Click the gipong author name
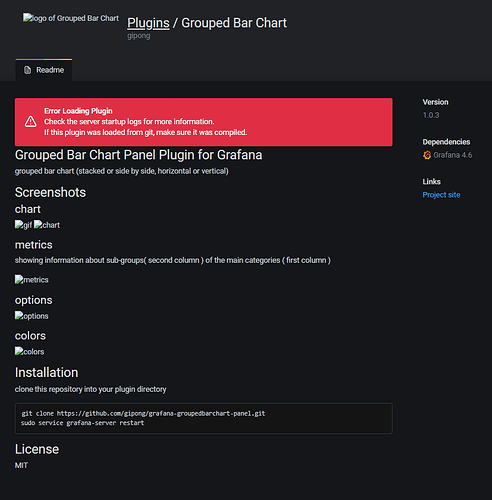Viewport: 492px width, 500px height. pyautogui.click(x=139, y=36)
